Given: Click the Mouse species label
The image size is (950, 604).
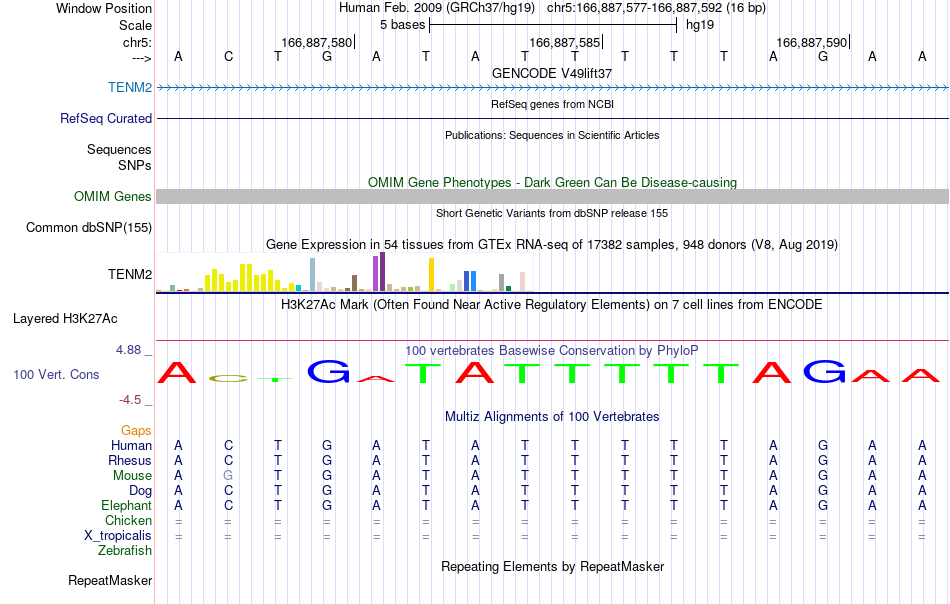Looking at the screenshot, I should pyautogui.click(x=132, y=476).
